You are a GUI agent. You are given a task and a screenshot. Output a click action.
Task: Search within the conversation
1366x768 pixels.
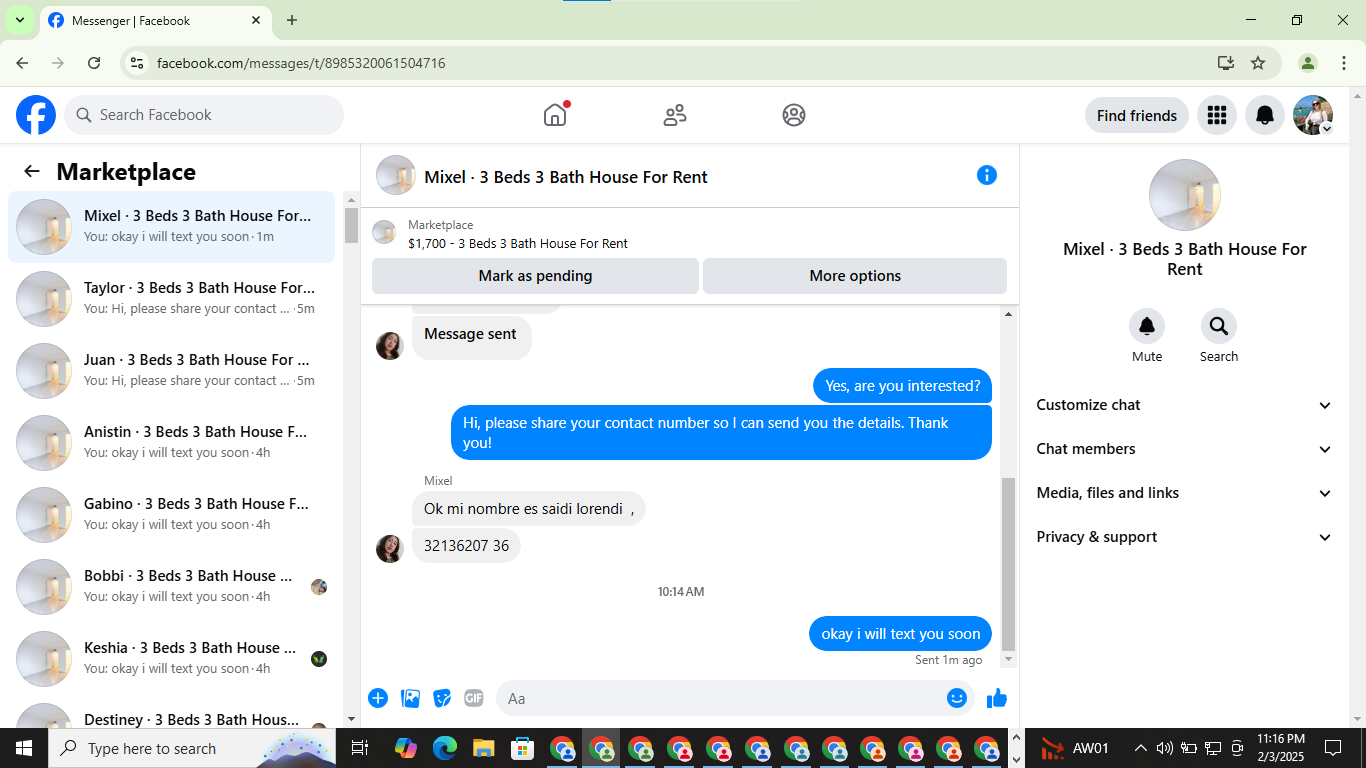coord(1219,326)
